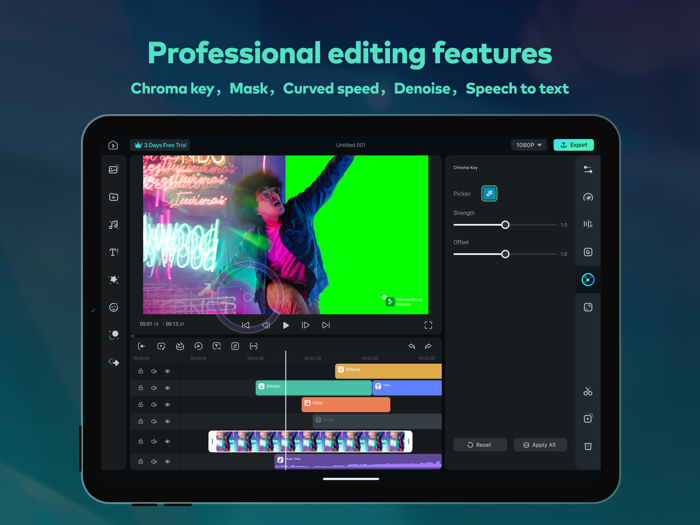700x525 pixels.
Task: Click the circular arrow icon in timeline toolbar
Action: [198, 346]
